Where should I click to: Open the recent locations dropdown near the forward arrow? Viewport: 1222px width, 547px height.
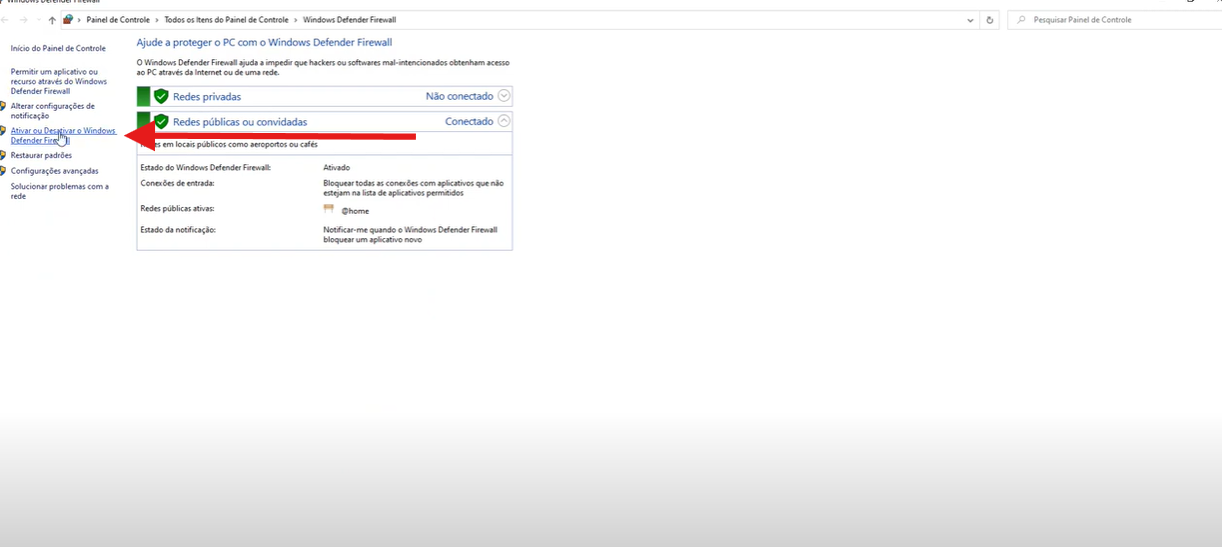tap(38, 20)
